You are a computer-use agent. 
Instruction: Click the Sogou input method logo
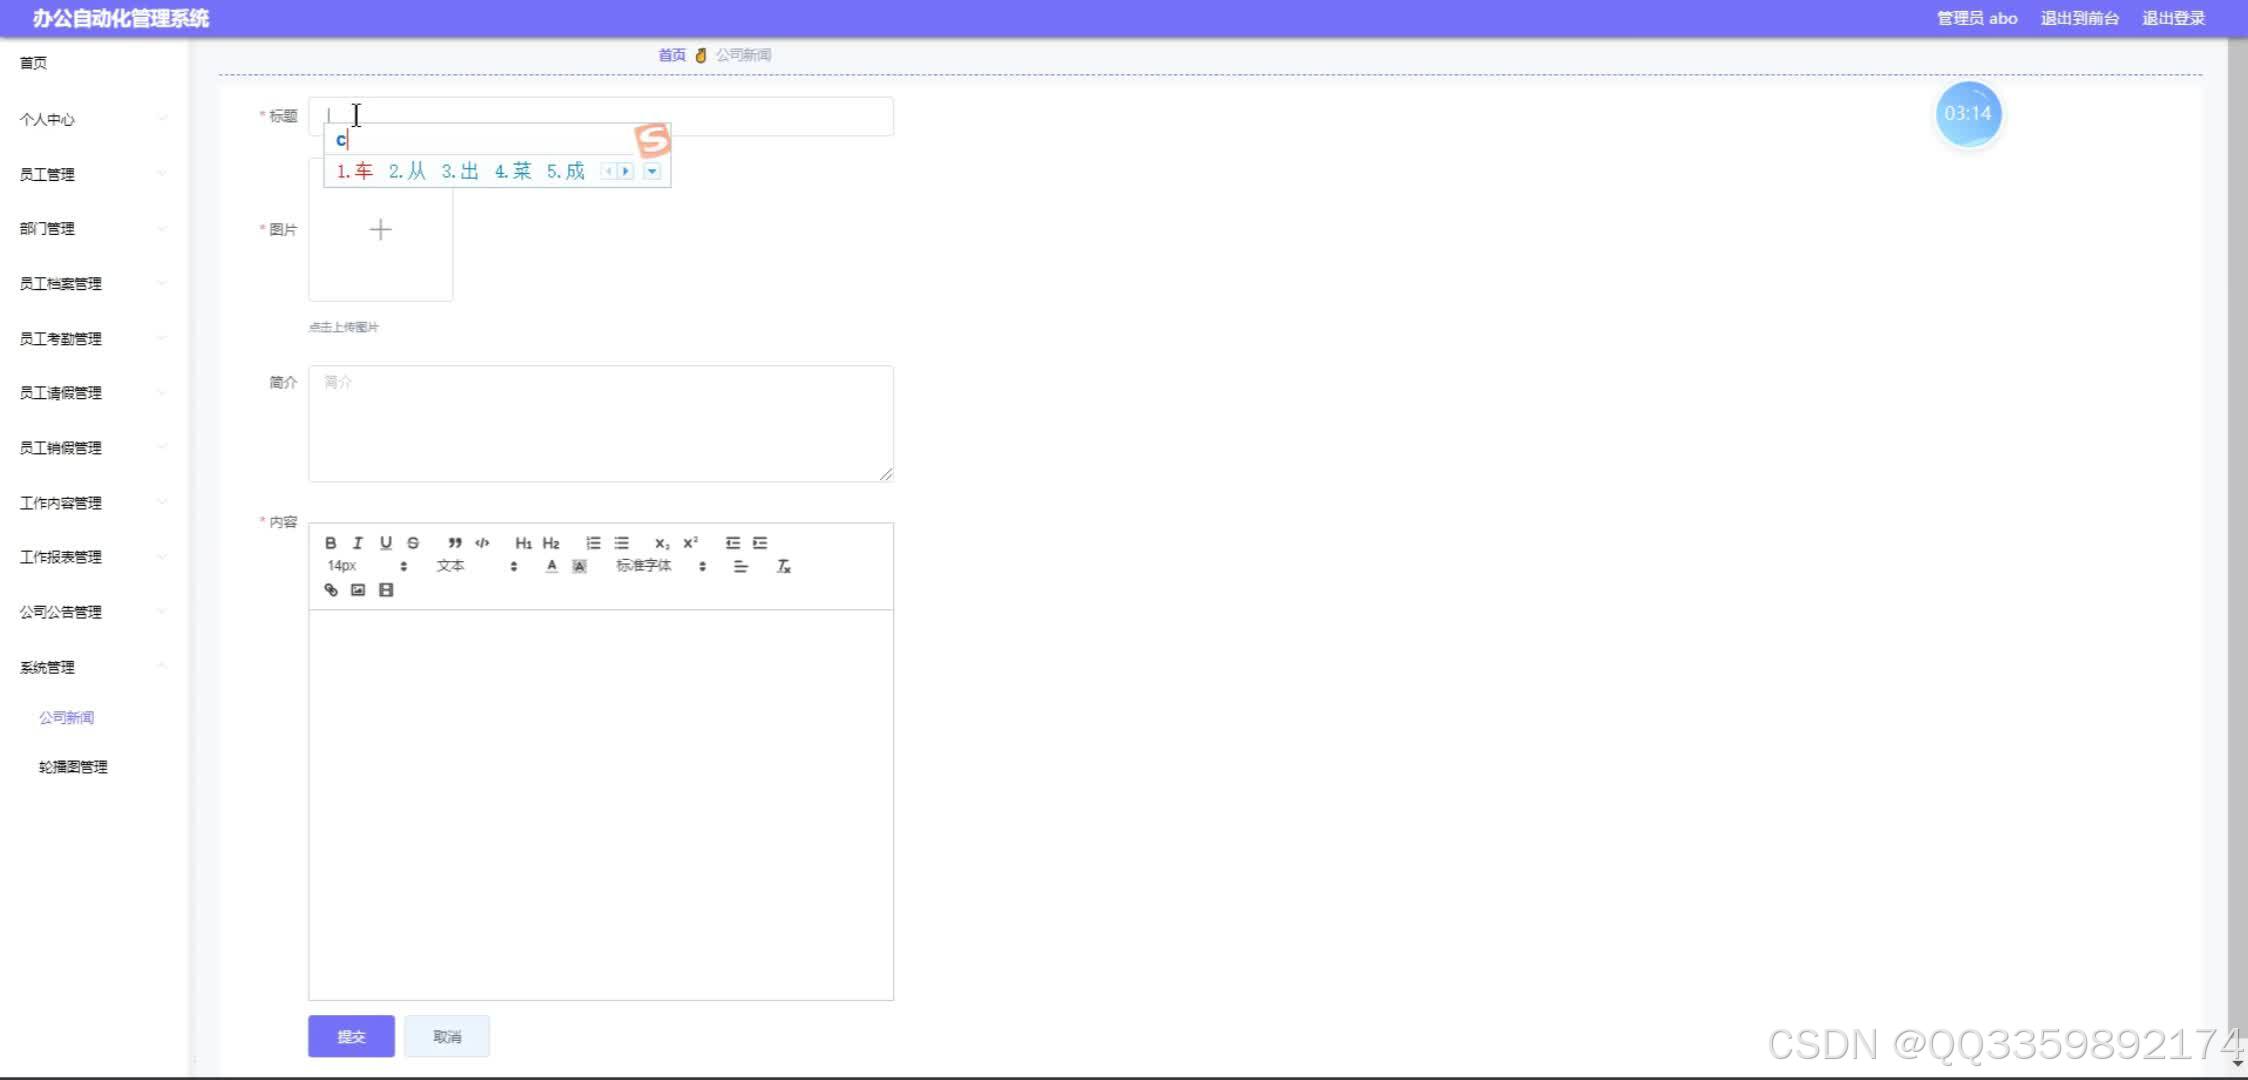tap(652, 140)
